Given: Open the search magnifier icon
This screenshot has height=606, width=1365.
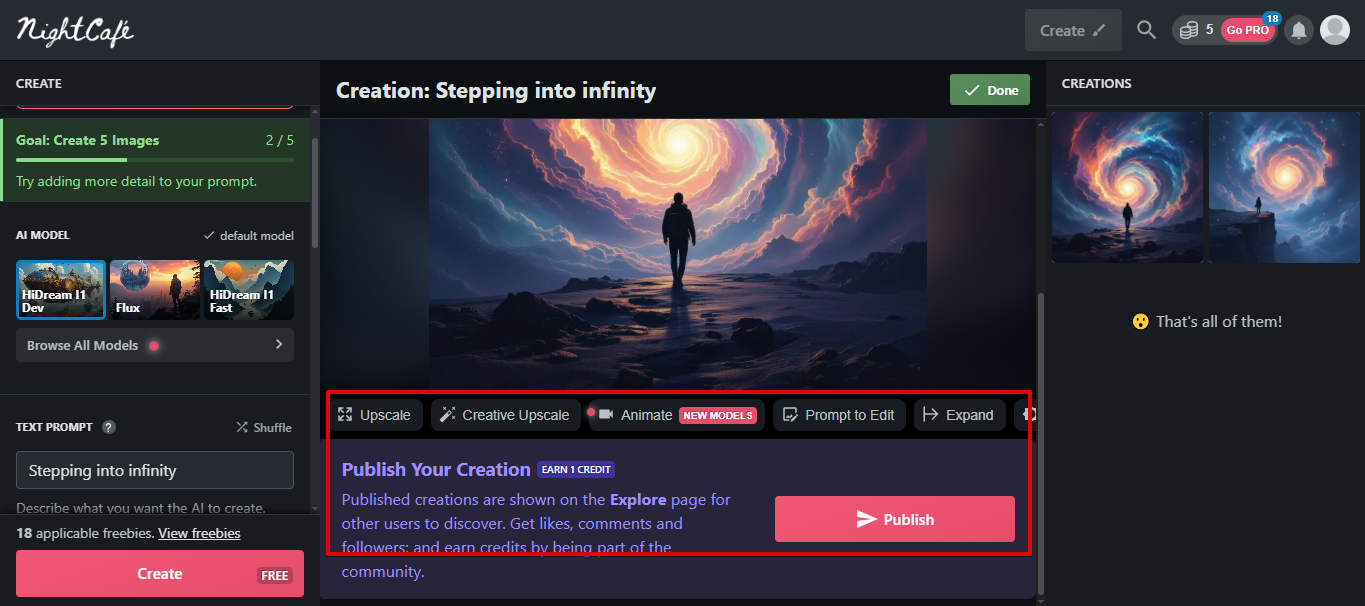Looking at the screenshot, I should pyautogui.click(x=1146, y=30).
